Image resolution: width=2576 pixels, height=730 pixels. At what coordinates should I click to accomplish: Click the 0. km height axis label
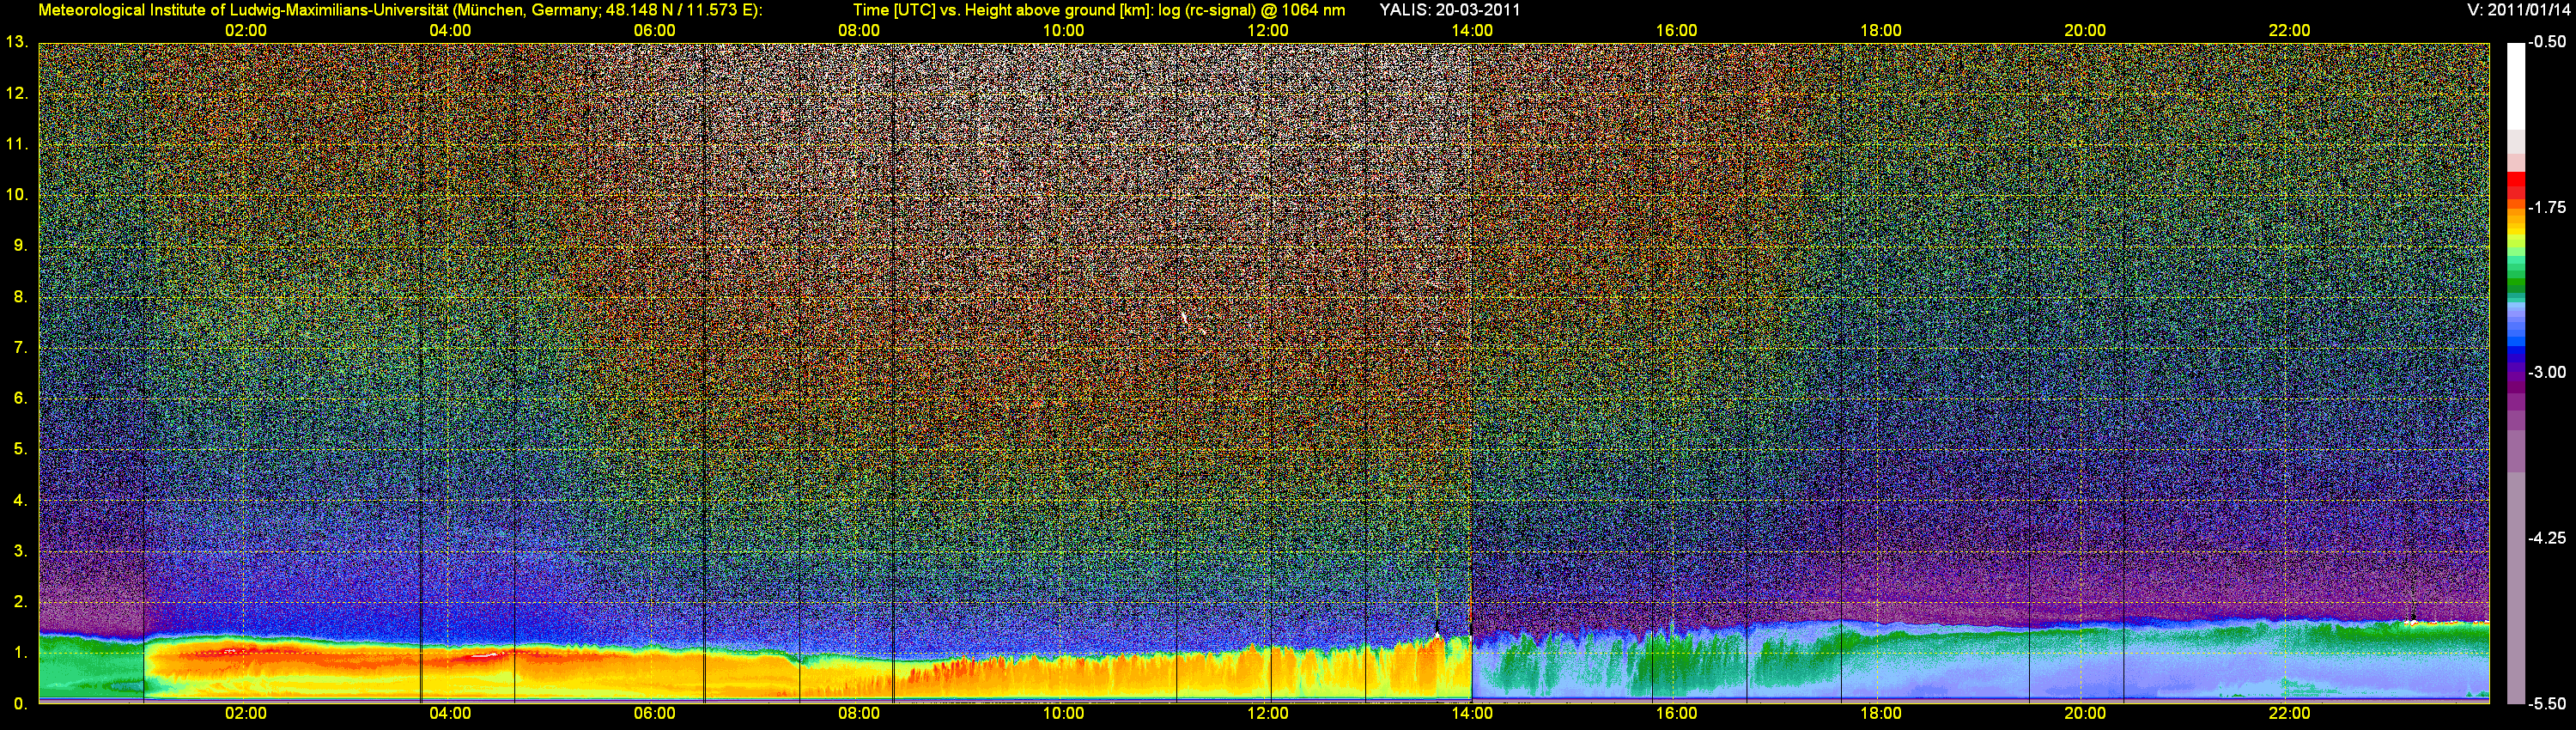pos(21,703)
